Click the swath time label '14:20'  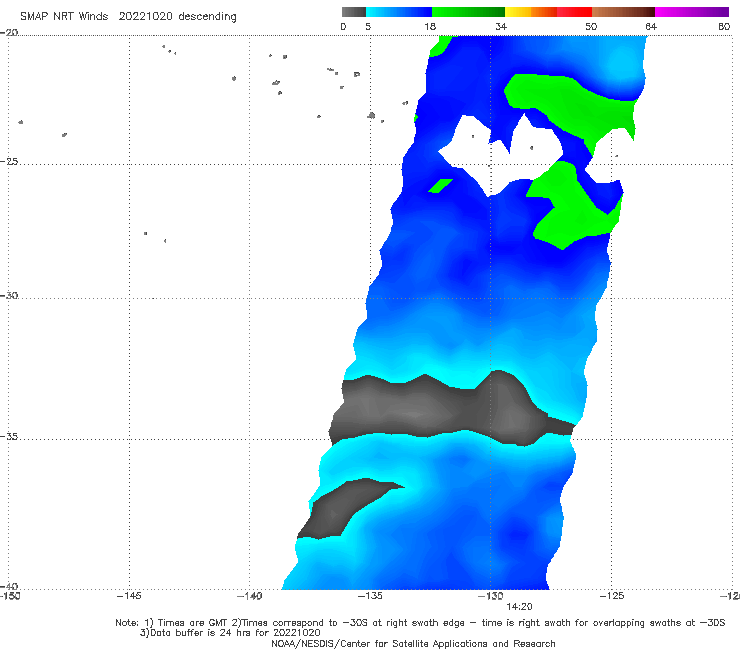click(x=519, y=607)
